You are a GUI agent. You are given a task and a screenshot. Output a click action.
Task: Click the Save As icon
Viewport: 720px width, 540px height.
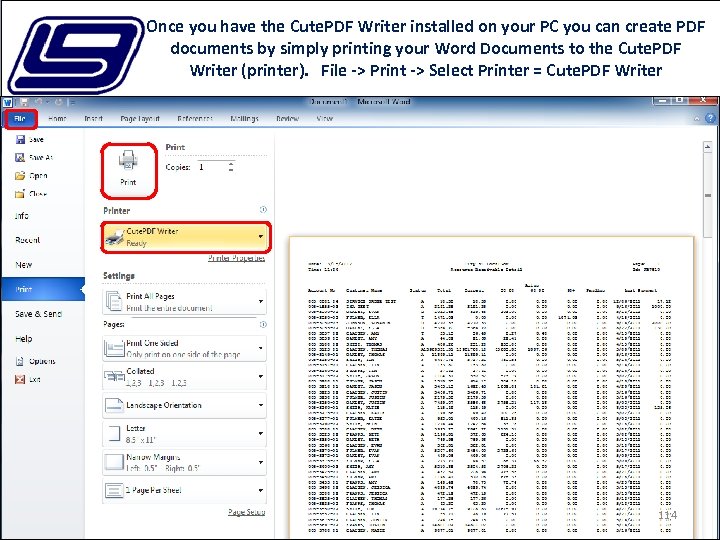20,158
